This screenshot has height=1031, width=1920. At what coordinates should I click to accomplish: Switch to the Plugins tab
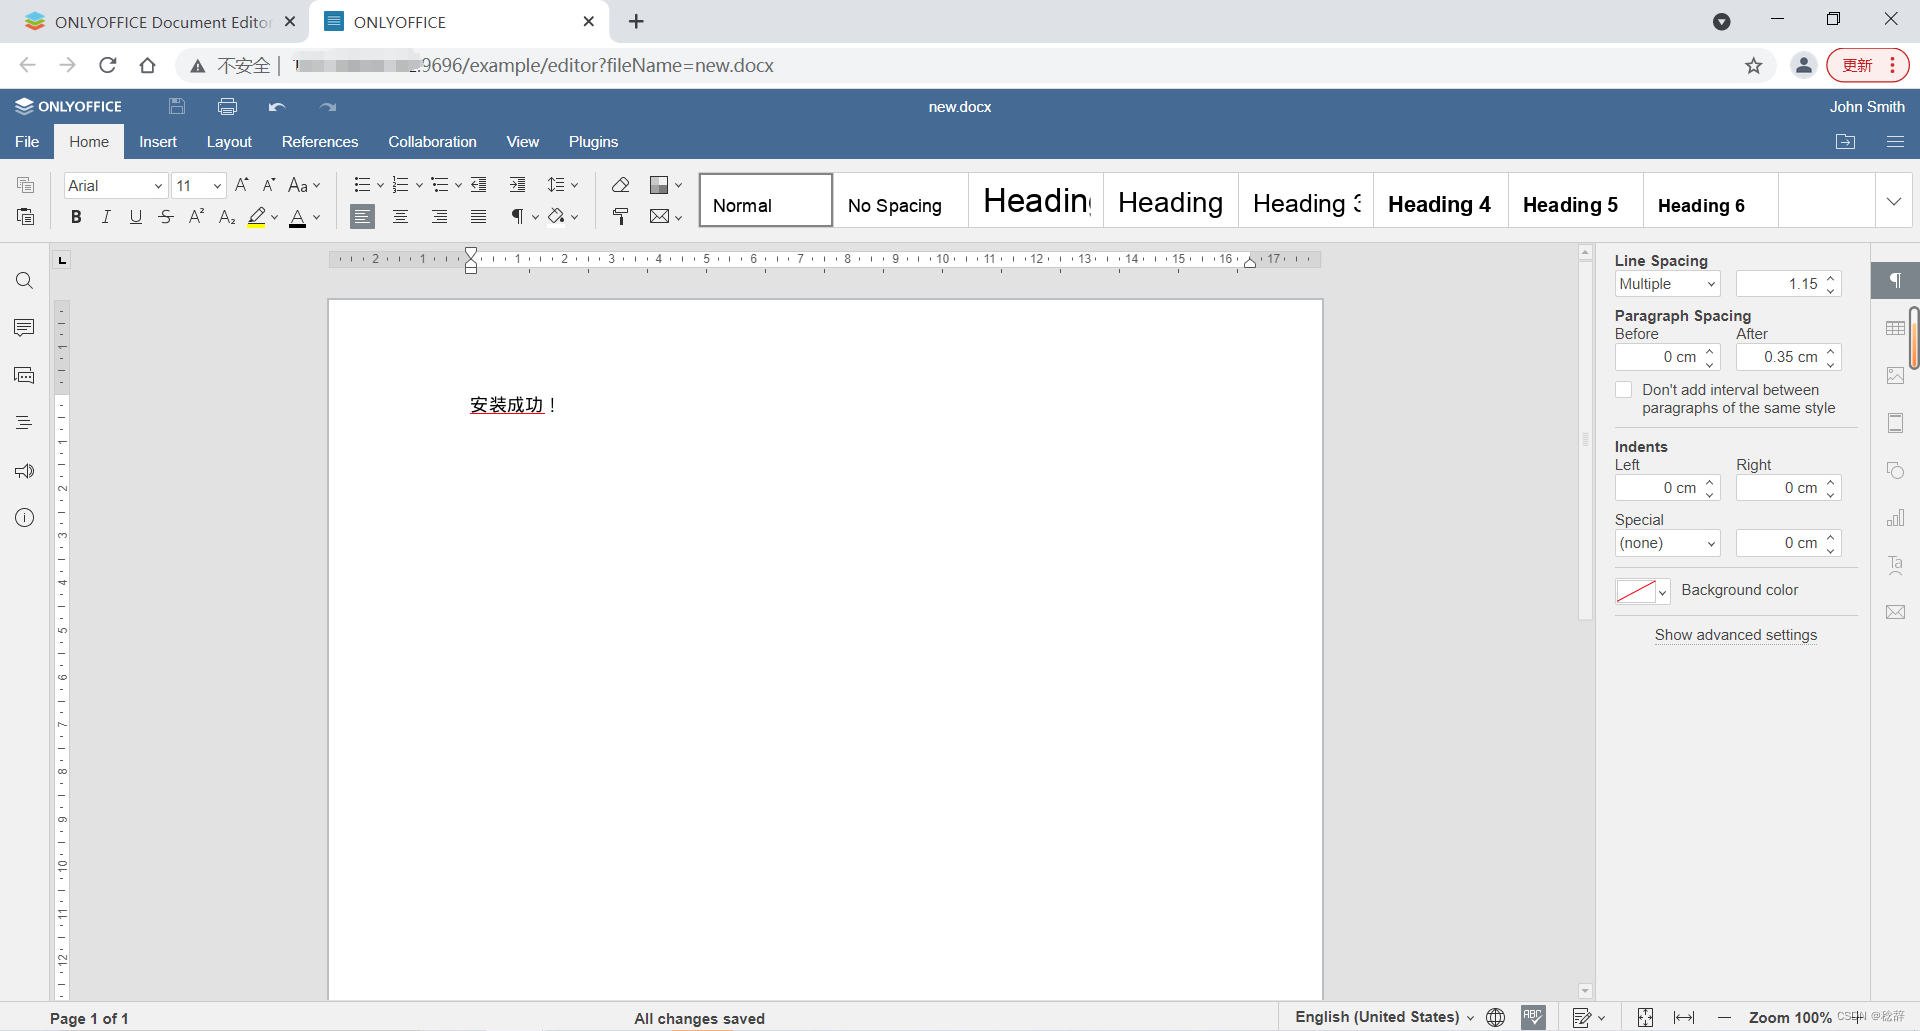click(593, 141)
